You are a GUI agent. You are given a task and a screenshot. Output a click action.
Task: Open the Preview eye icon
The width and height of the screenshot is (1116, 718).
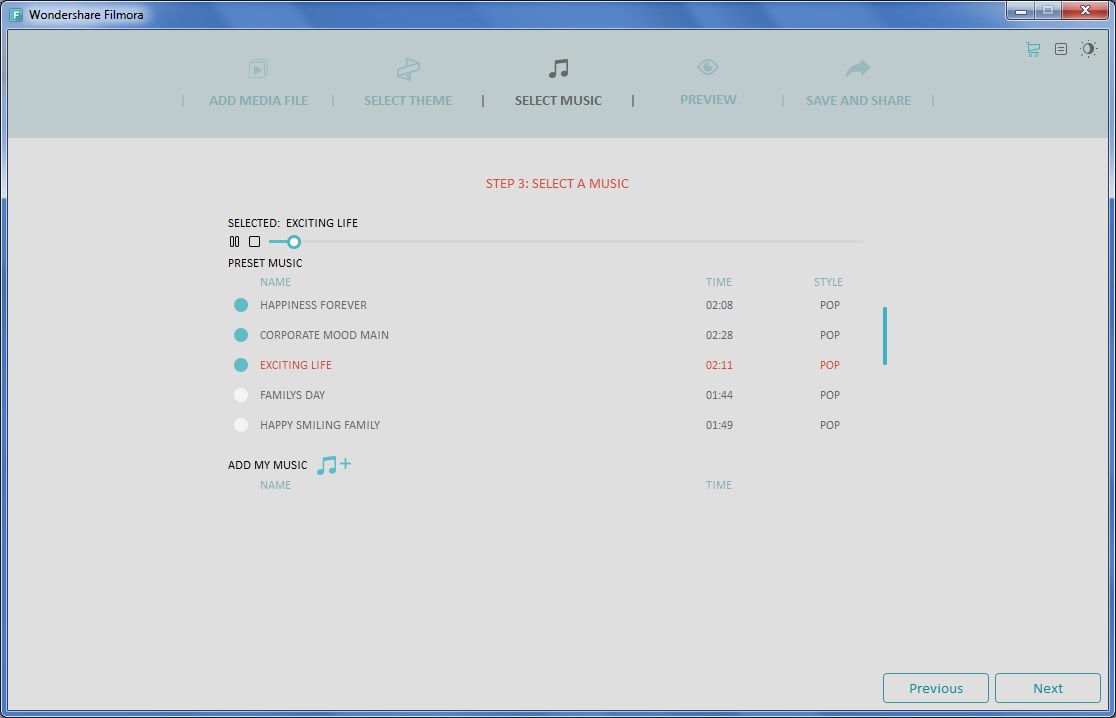pos(707,68)
